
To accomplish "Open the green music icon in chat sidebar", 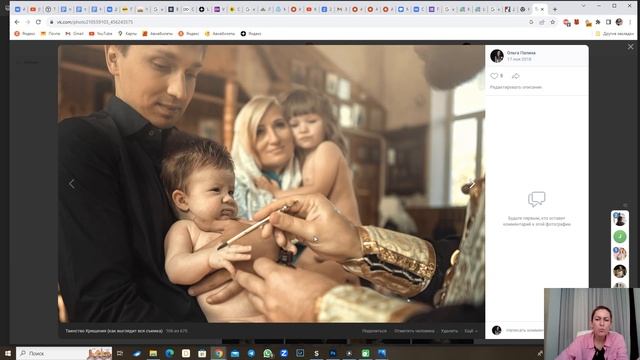I will pos(620,236).
